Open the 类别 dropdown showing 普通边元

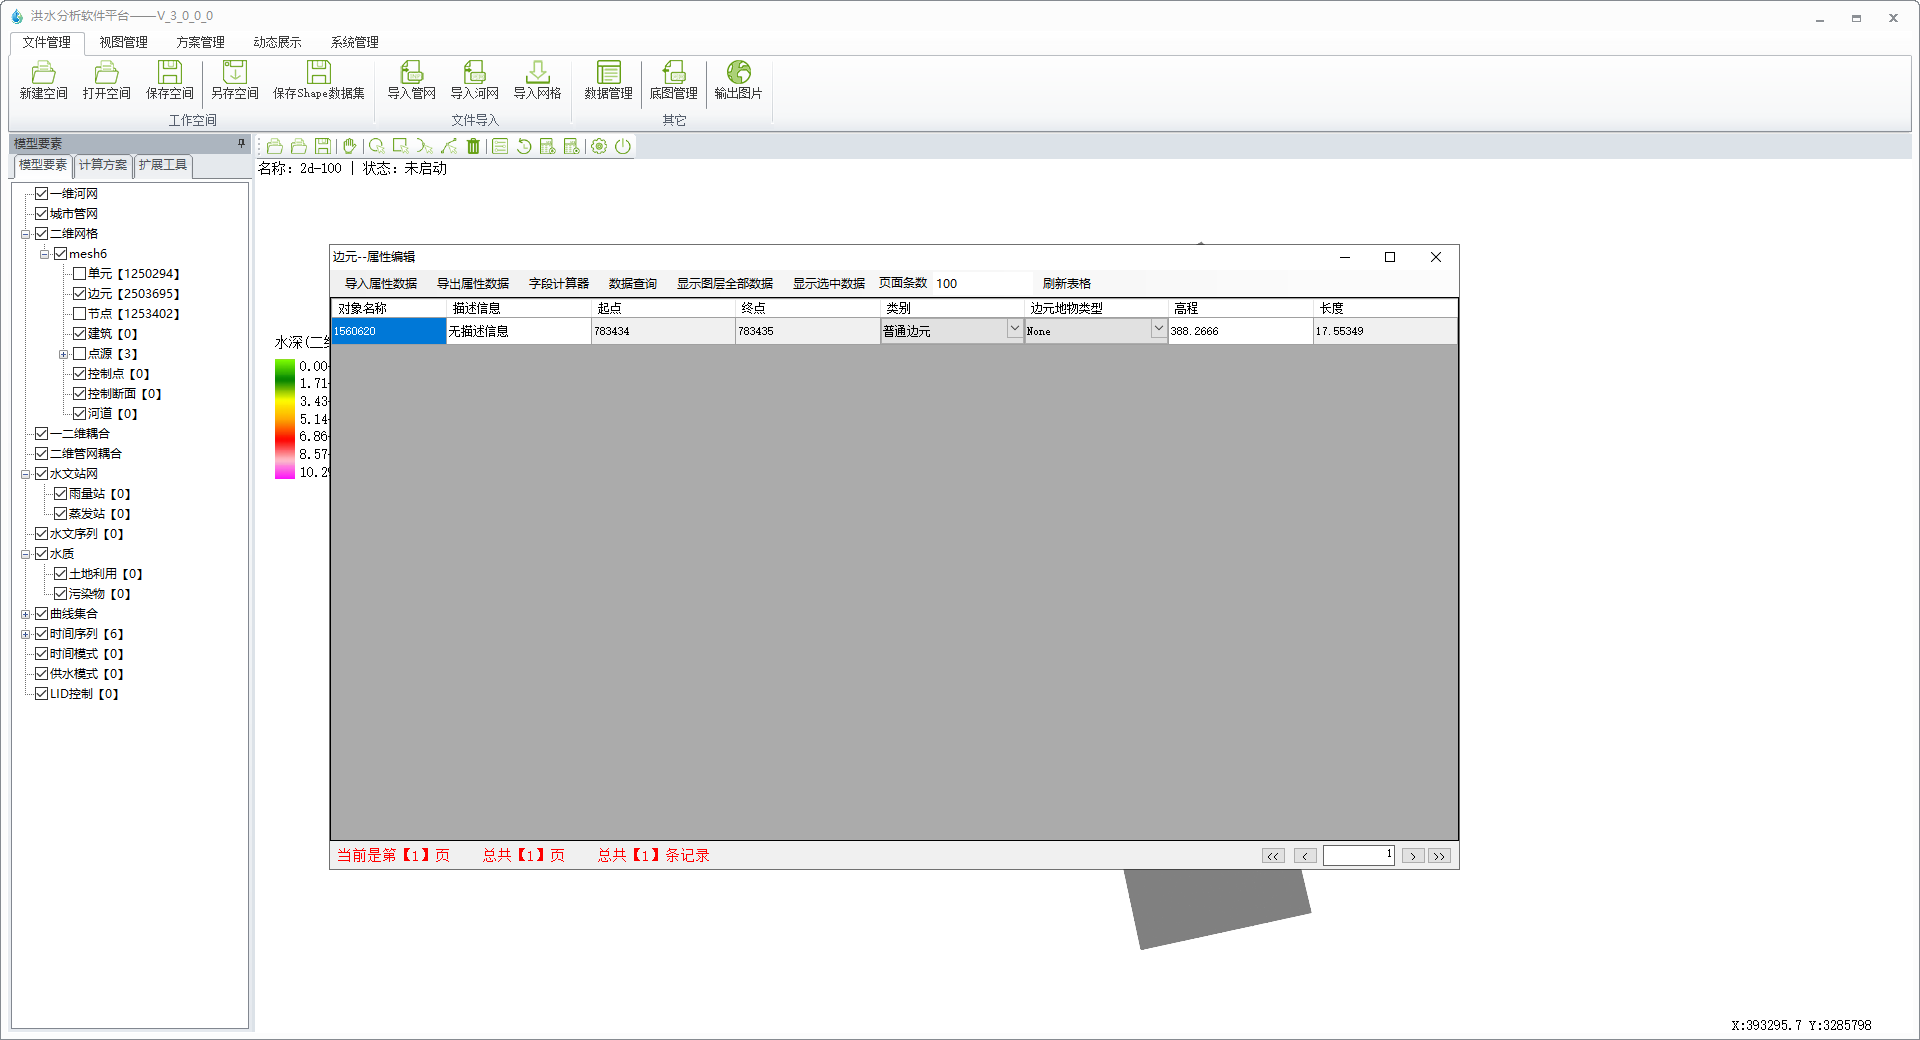coord(1014,329)
